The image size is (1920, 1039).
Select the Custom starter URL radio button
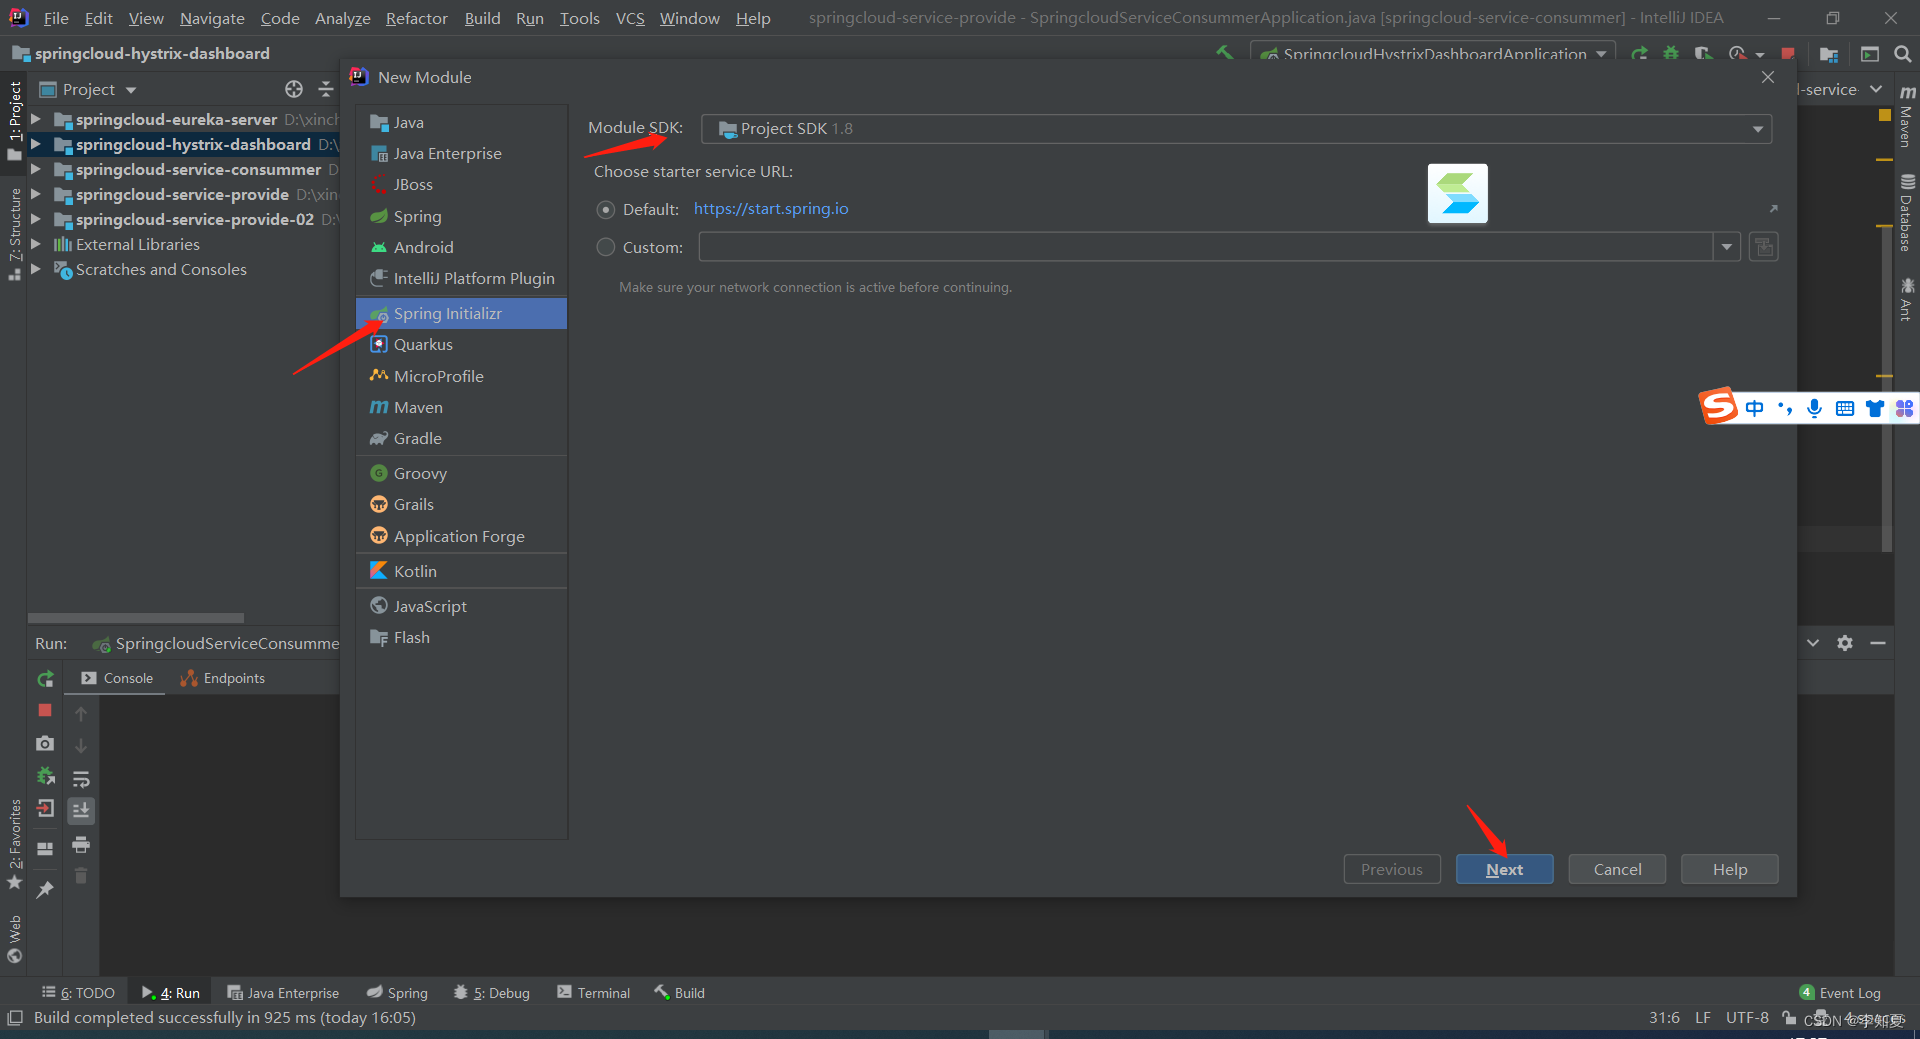tap(605, 247)
